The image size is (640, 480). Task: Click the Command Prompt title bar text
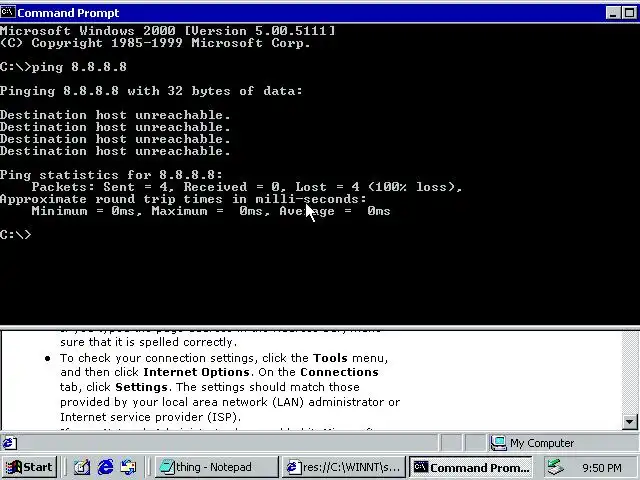click(68, 13)
